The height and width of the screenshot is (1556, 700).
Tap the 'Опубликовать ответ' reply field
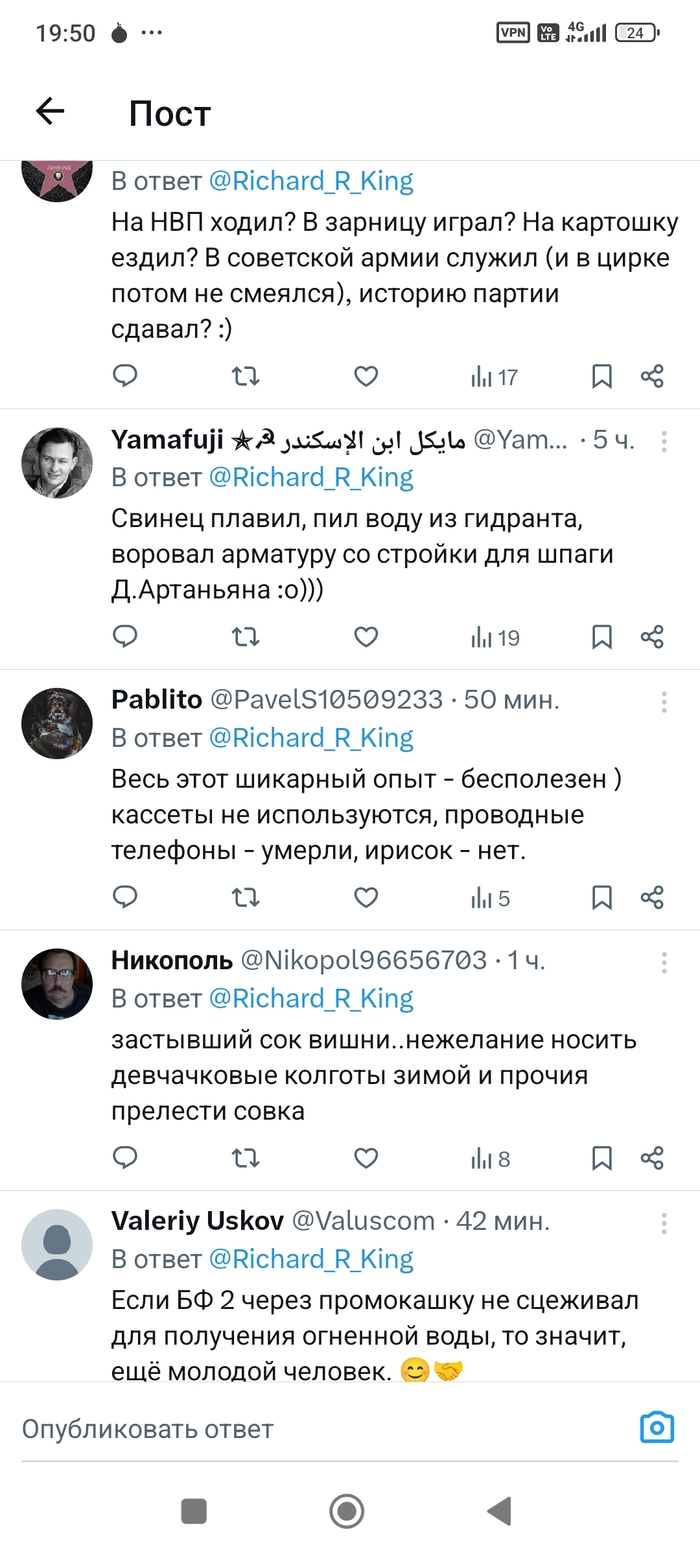point(300,1428)
